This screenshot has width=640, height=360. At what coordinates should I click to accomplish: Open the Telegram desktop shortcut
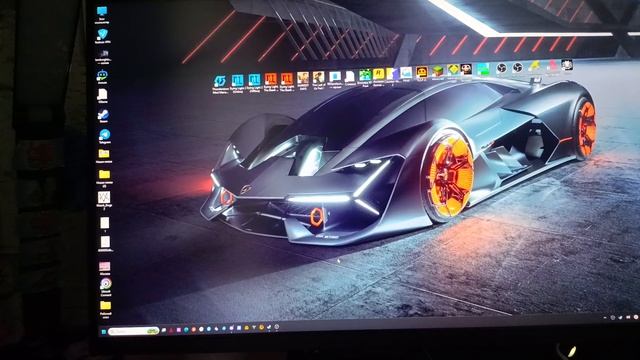104,134
